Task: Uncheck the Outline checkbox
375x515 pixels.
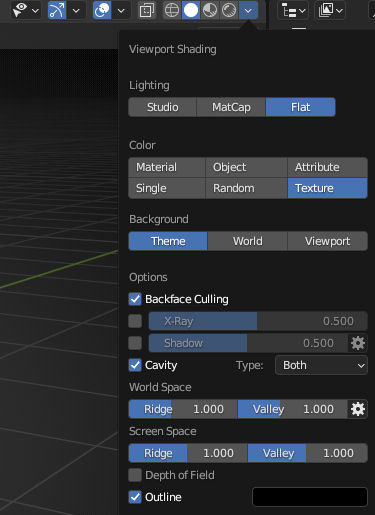Action: tap(135, 497)
